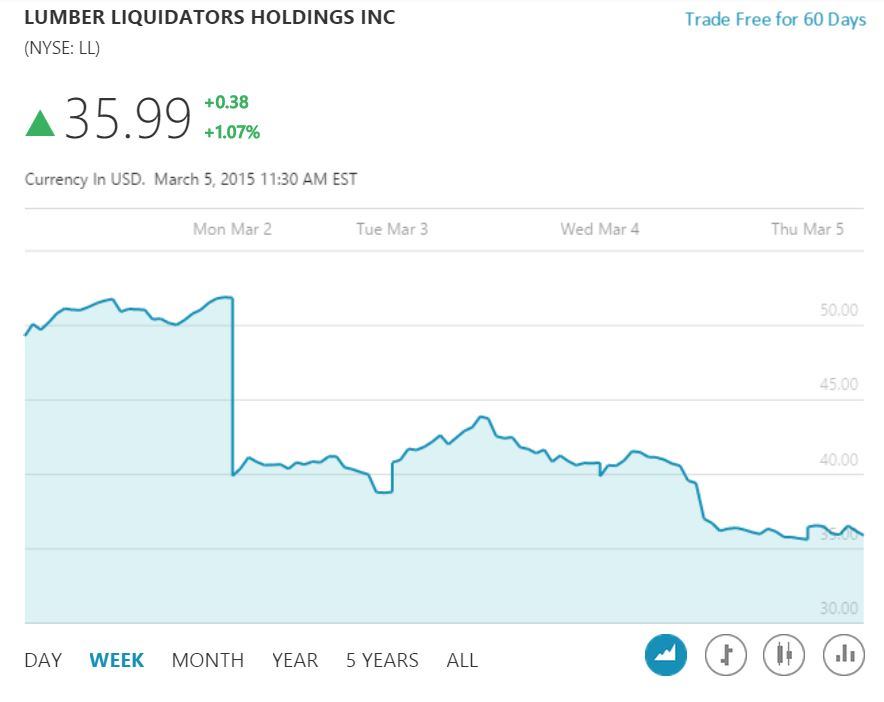Click the (NYSE: LL) ticker symbol
This screenshot has width=884, height=702.
(x=62, y=48)
